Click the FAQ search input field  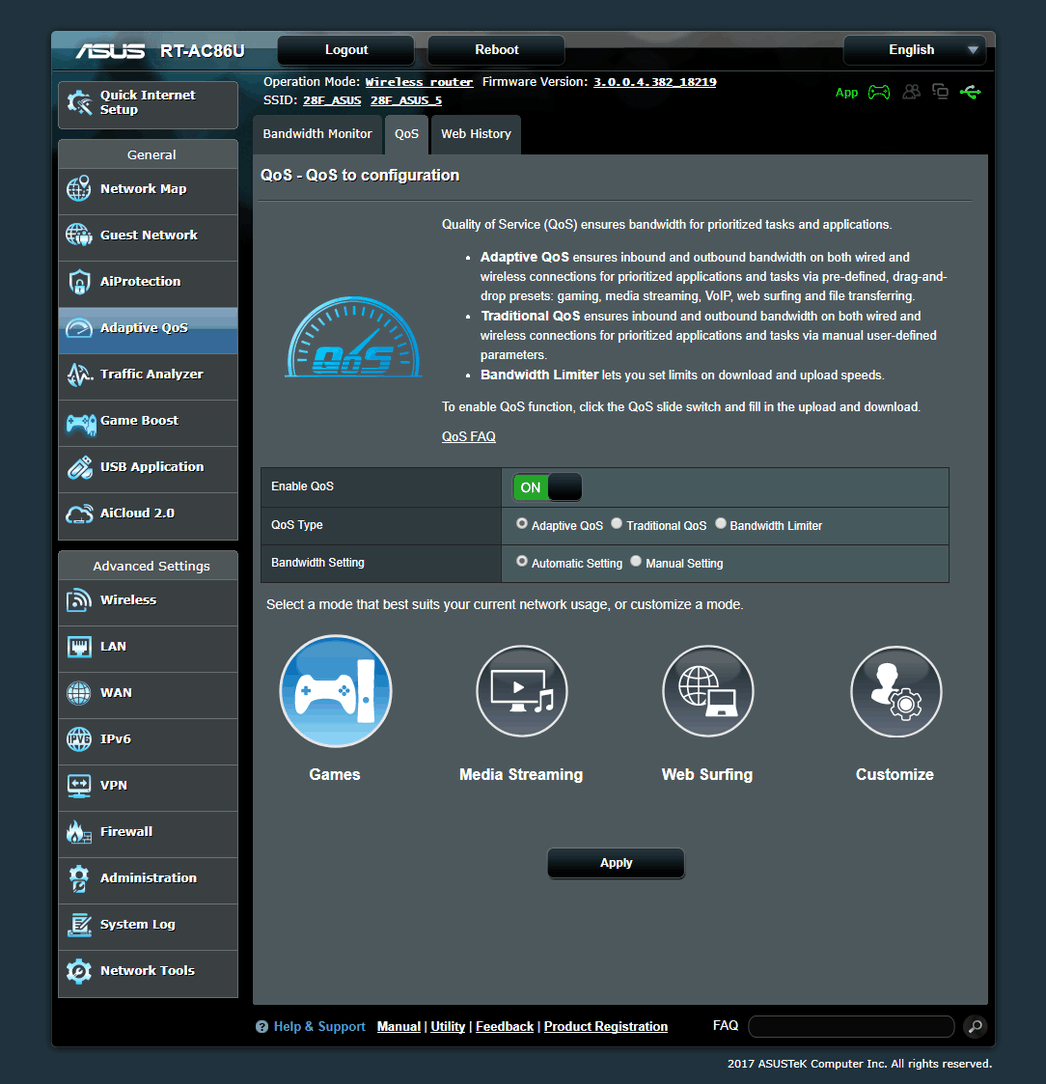pyautogui.click(x=851, y=1027)
